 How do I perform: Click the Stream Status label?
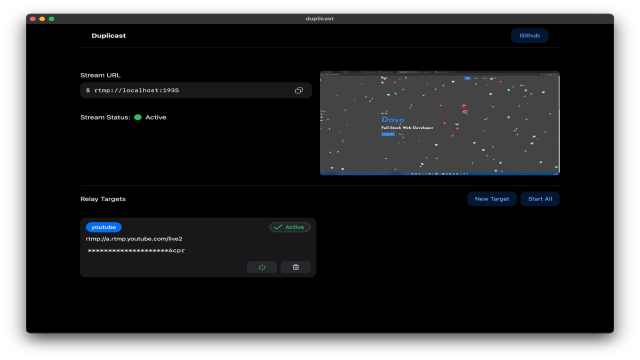(x=105, y=117)
